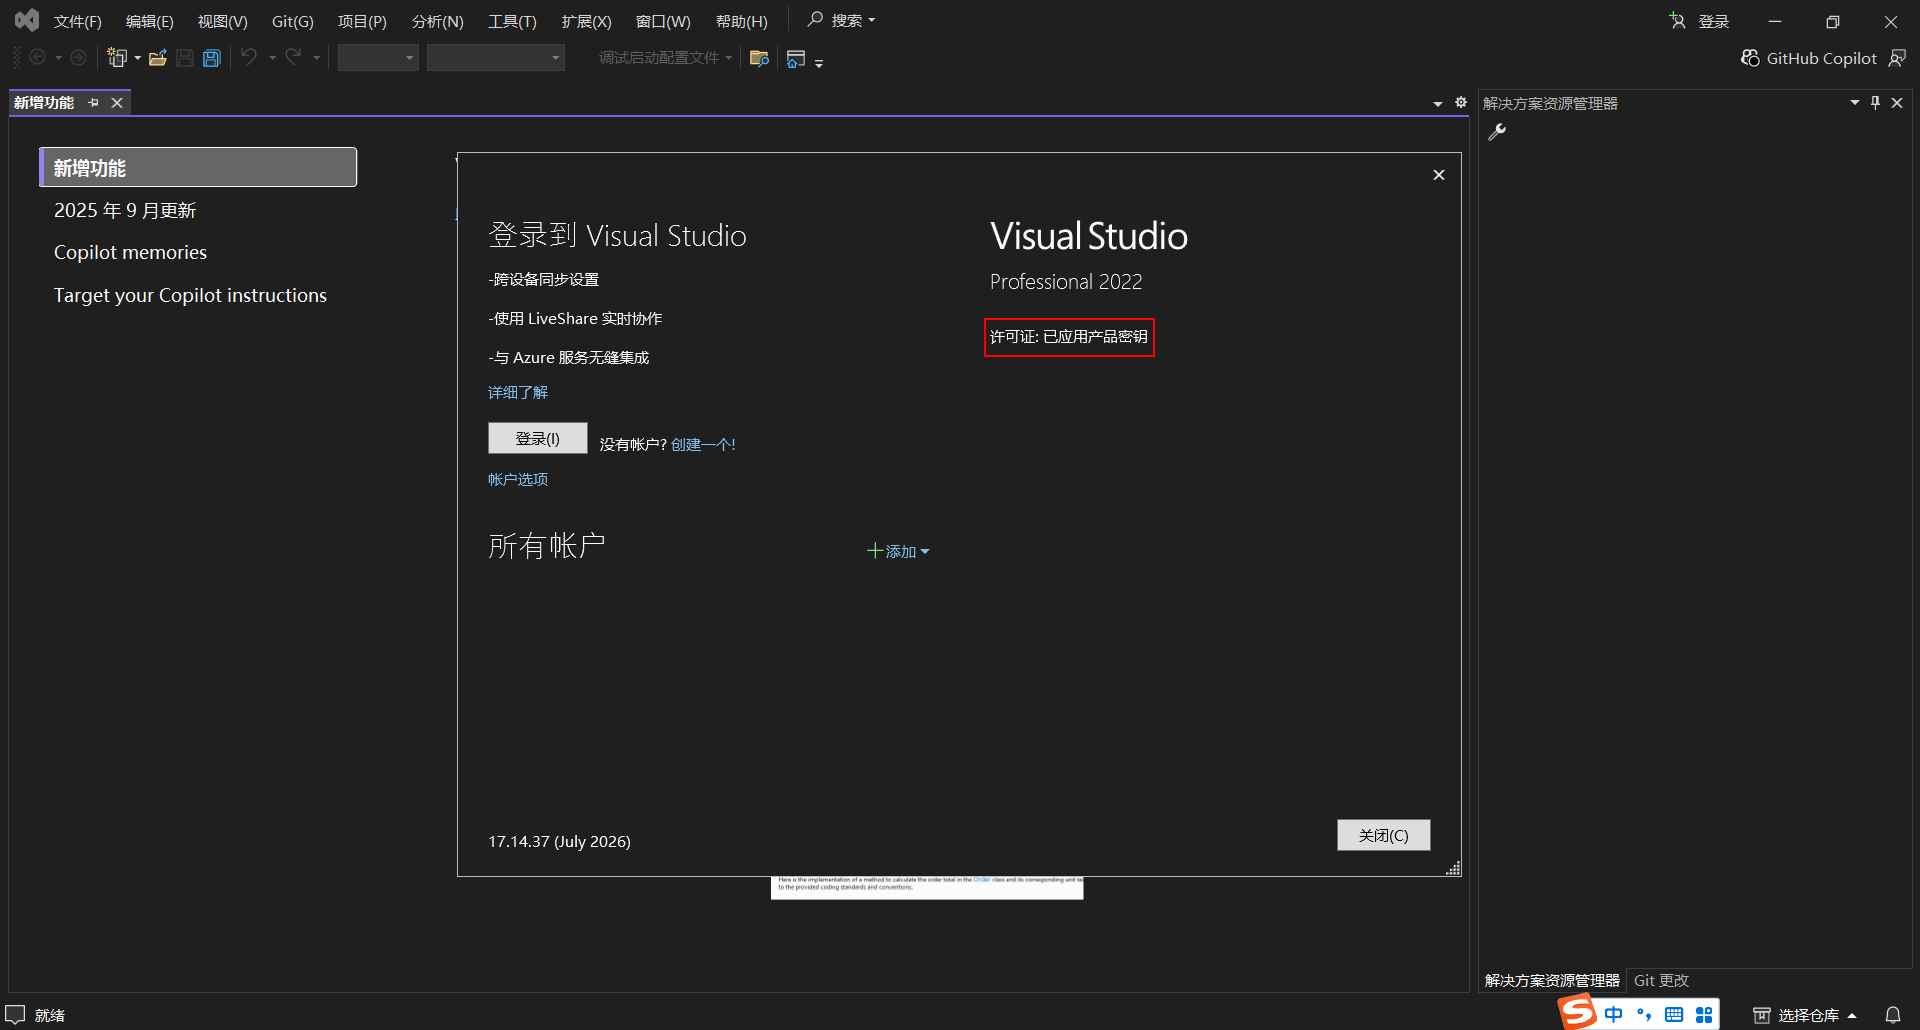Click the New Project toolbar icon
1920x1030 pixels.
tap(117, 58)
